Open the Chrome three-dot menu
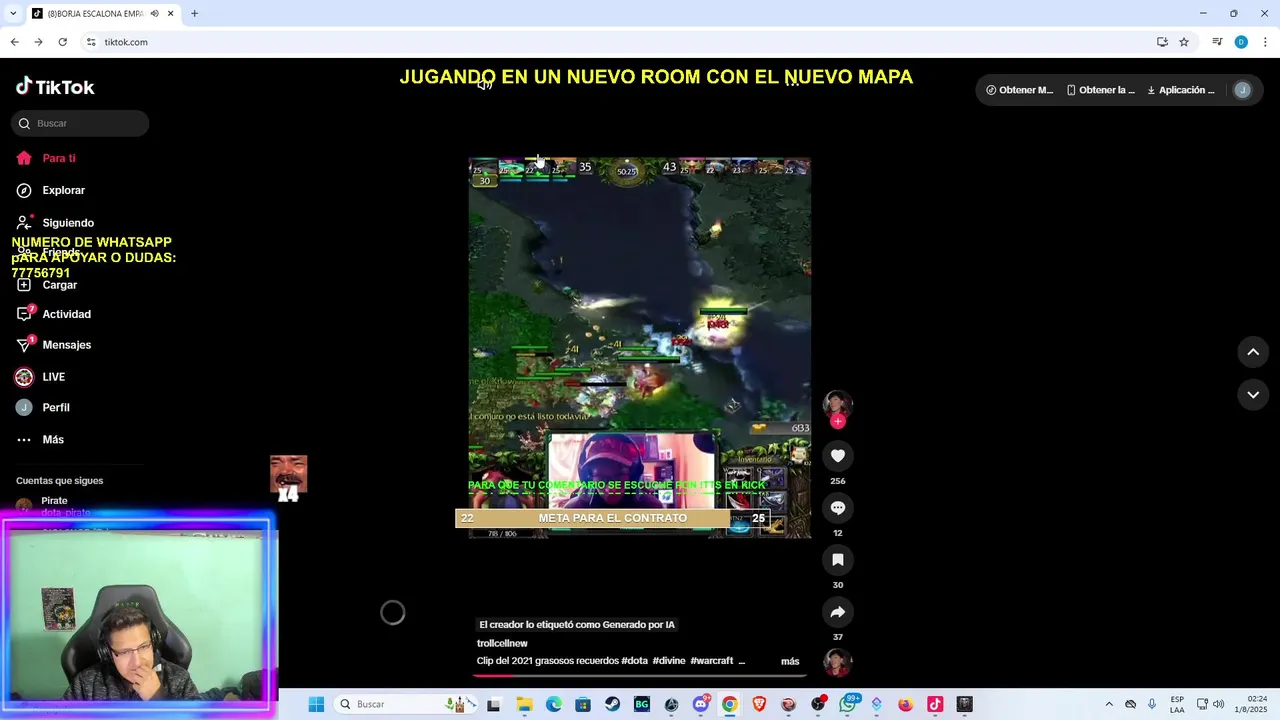 coord(1266,42)
